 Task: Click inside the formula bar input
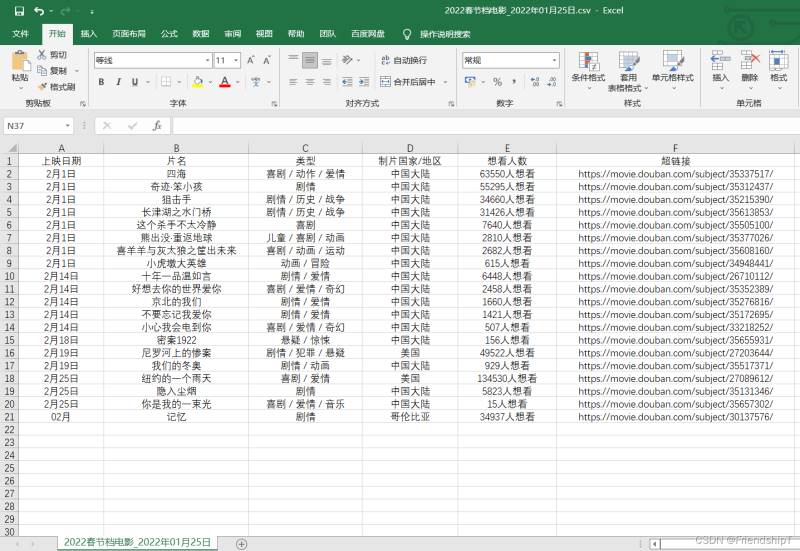(485, 126)
